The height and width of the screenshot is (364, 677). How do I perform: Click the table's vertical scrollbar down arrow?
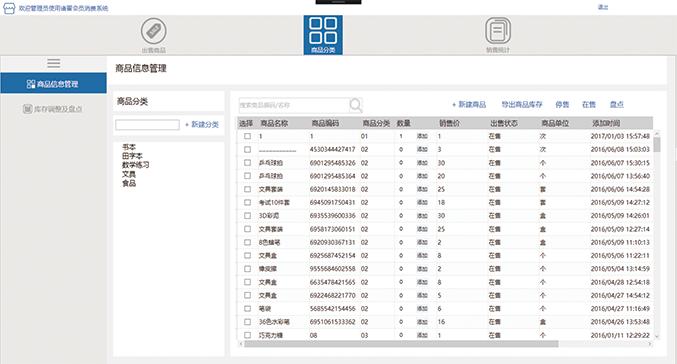click(x=657, y=336)
